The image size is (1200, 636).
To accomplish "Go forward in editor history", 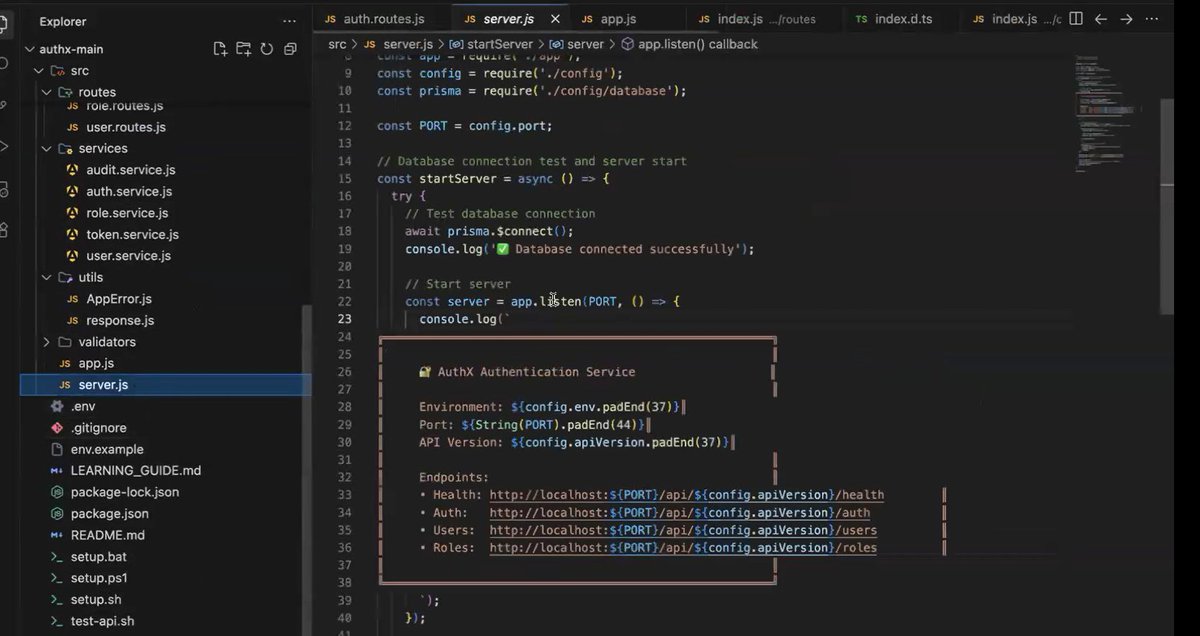I will [x=1126, y=19].
